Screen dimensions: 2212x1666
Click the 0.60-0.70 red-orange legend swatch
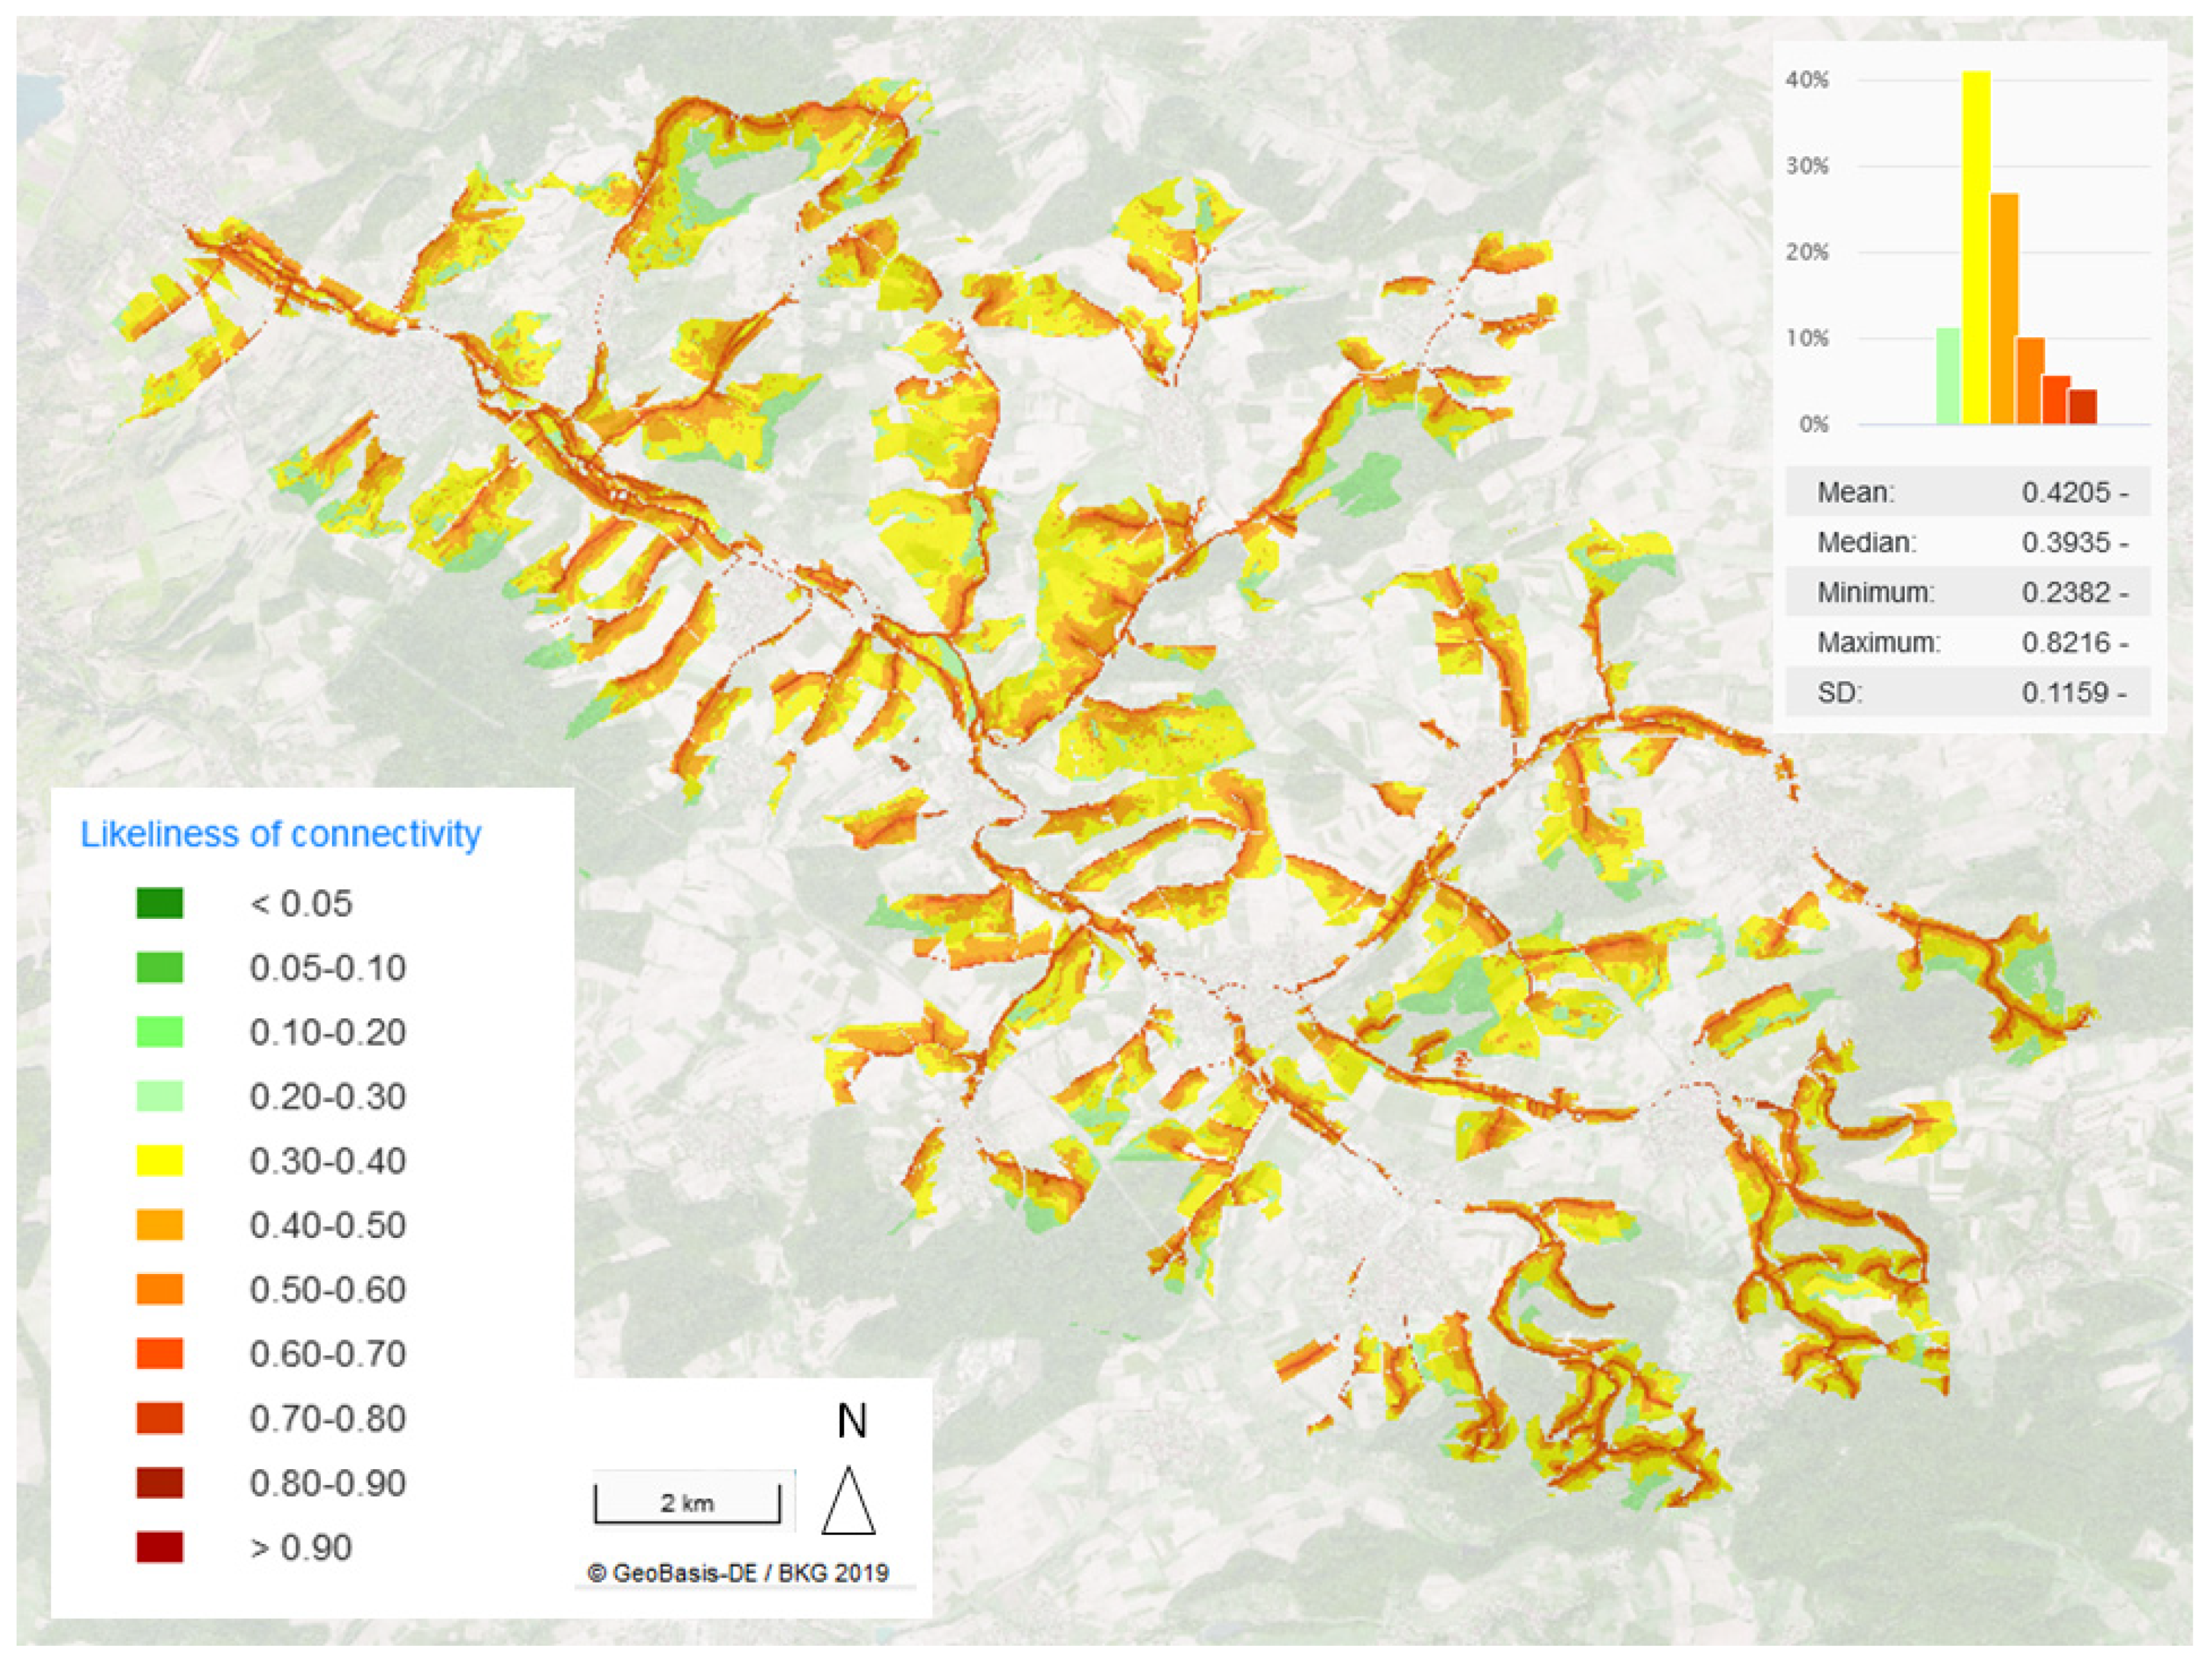tap(160, 1353)
